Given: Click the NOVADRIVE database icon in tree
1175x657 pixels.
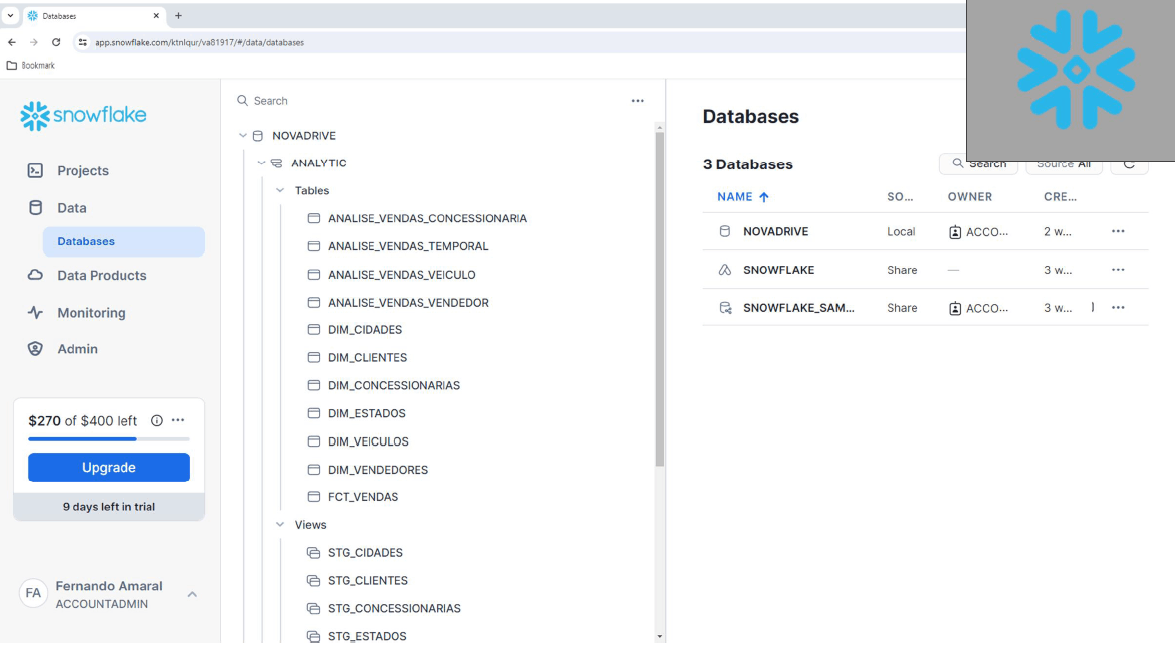Looking at the screenshot, I should click(x=258, y=136).
